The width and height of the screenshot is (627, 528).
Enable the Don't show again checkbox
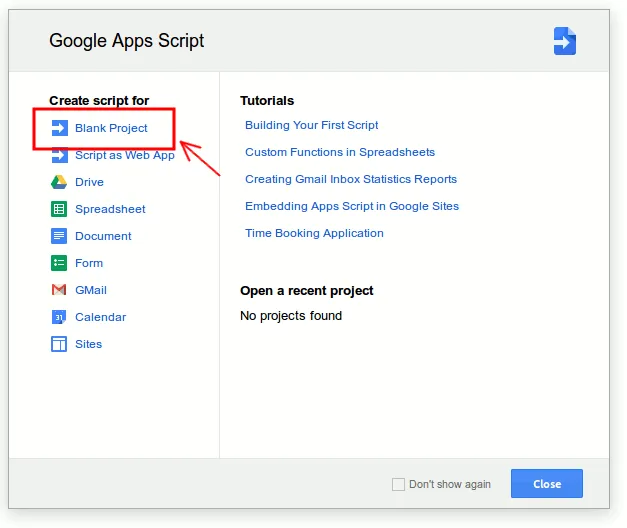click(x=398, y=484)
